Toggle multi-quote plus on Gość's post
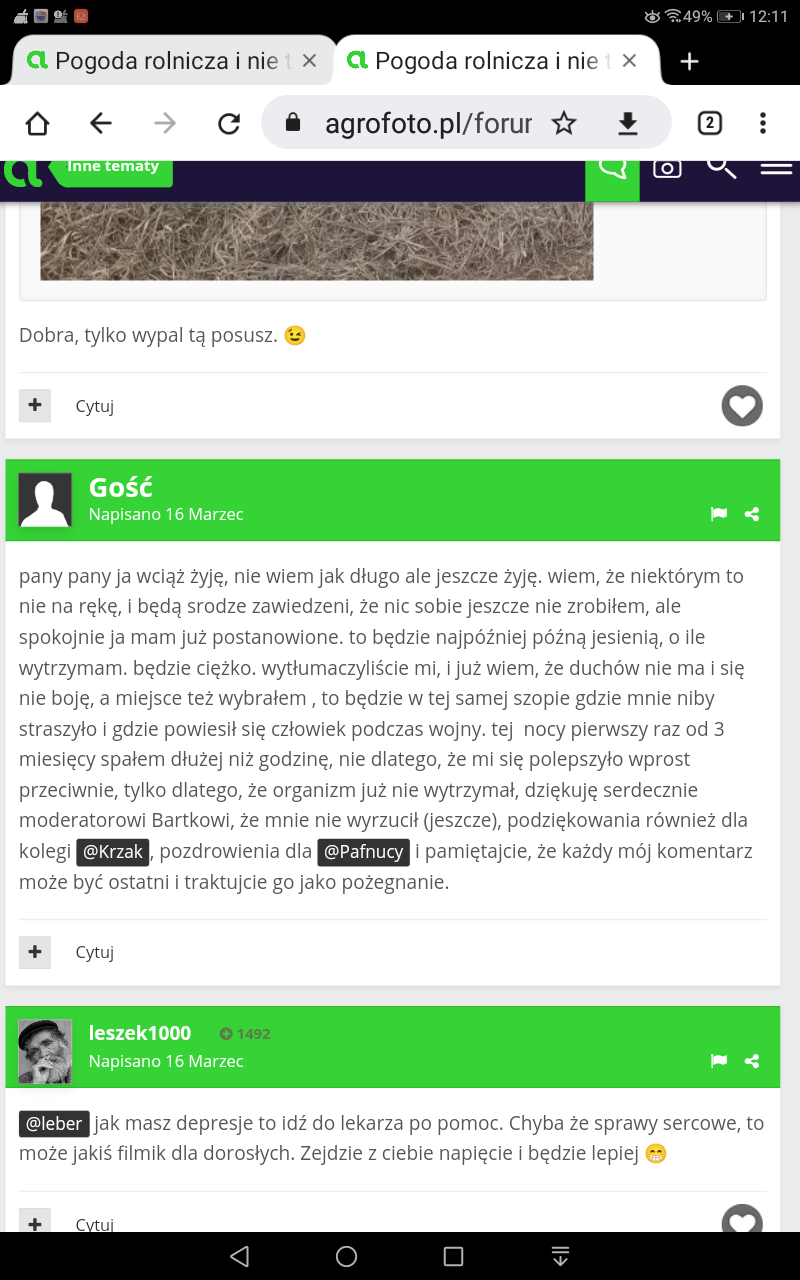Screen dimensions: 800x1280 (35, 952)
